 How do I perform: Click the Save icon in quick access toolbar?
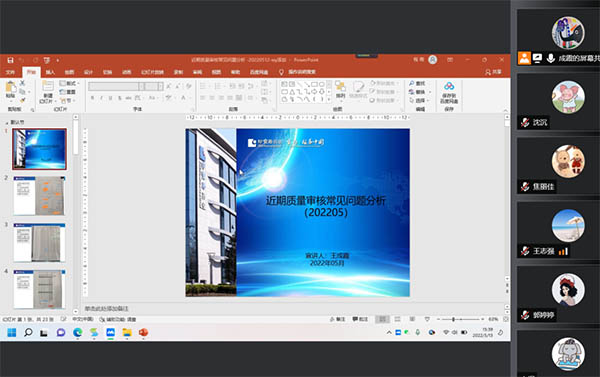click(x=10, y=60)
